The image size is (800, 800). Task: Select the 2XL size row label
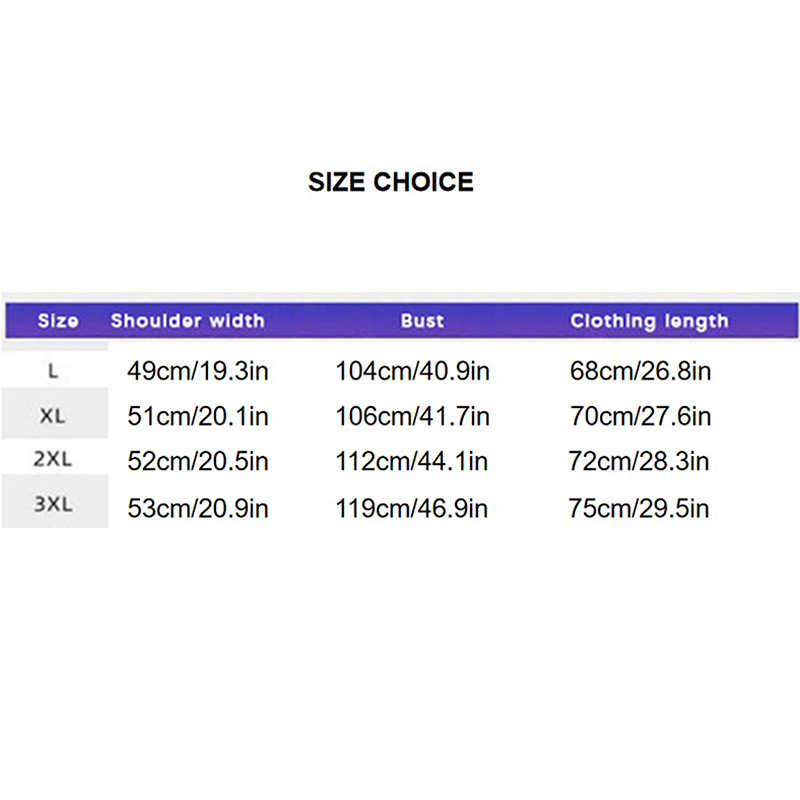pos(53,461)
